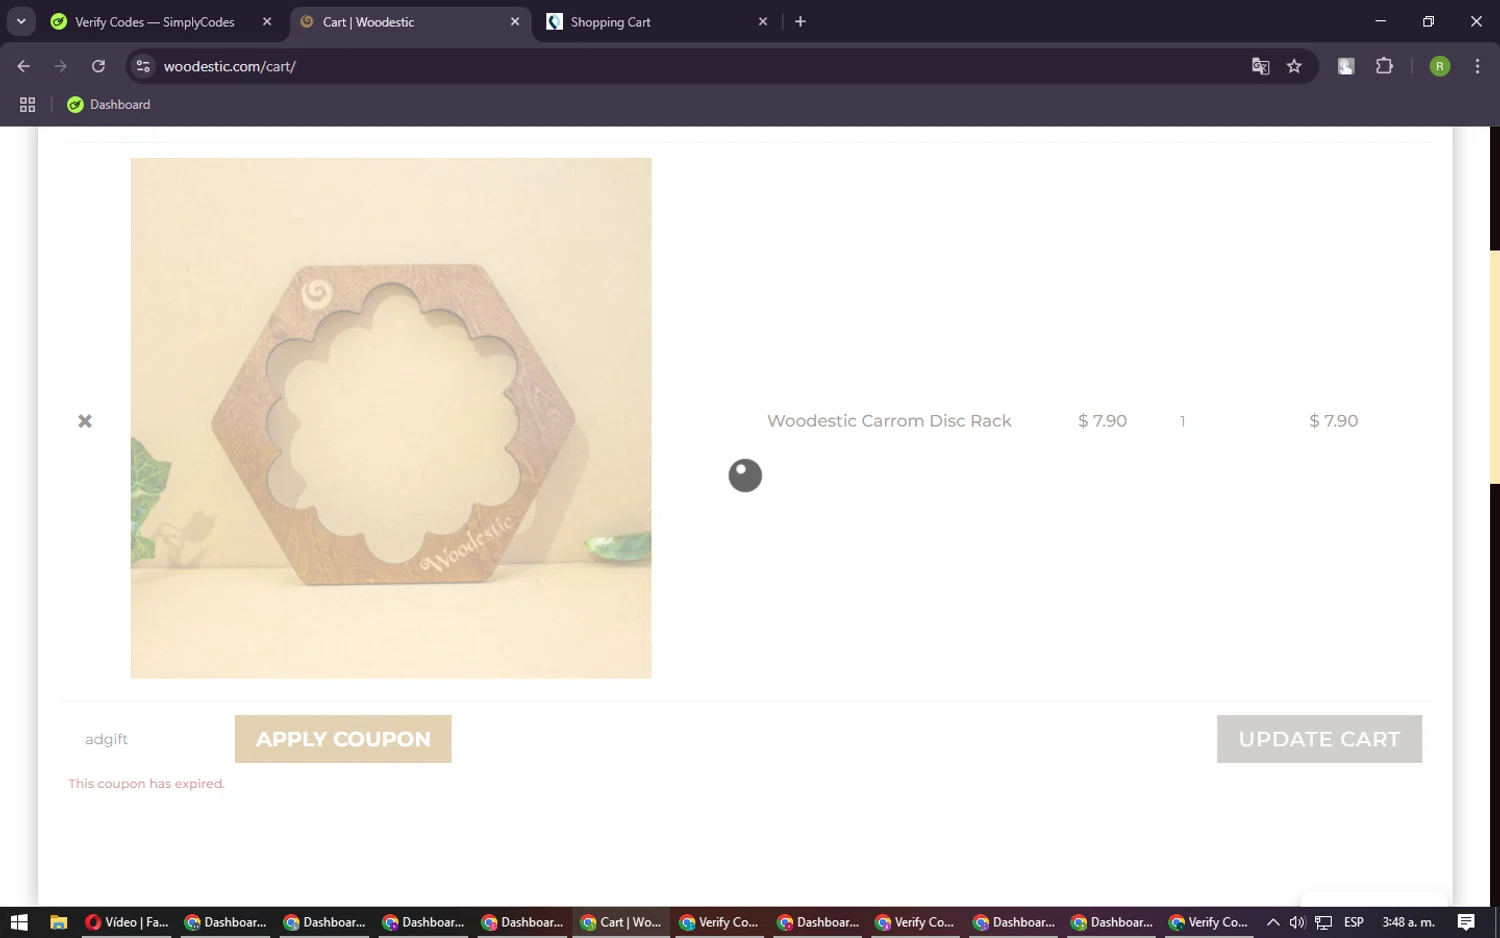This screenshot has height=938, width=1500.
Task: Open the Windows notification center
Action: [1466, 922]
